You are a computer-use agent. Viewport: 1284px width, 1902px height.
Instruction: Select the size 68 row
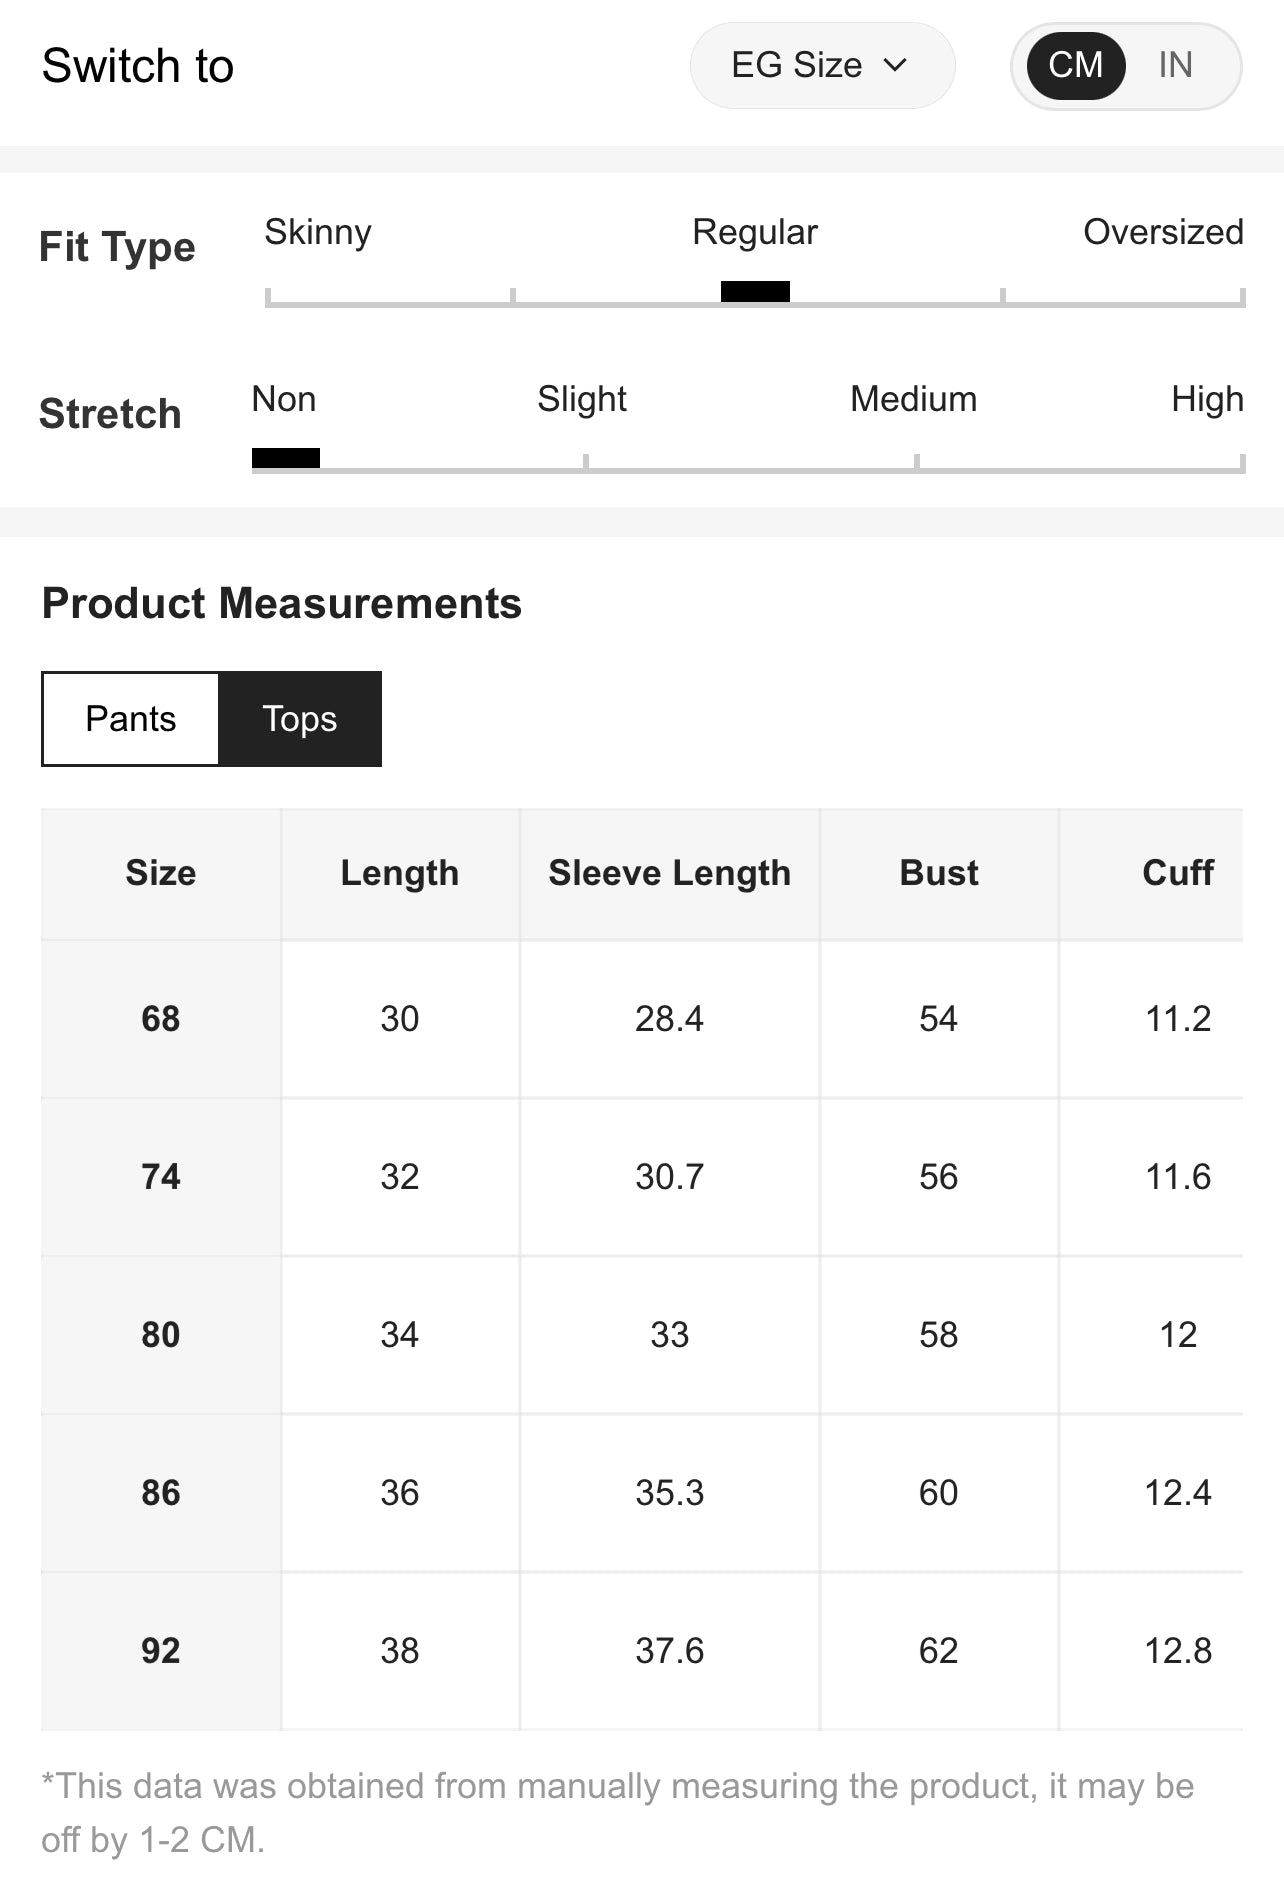[161, 1019]
